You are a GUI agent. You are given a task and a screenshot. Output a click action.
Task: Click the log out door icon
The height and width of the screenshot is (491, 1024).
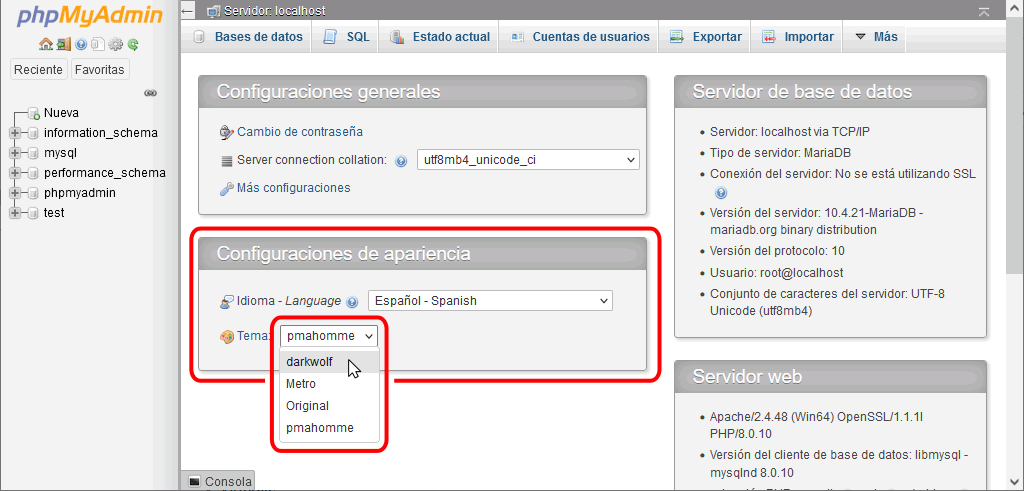coord(63,44)
